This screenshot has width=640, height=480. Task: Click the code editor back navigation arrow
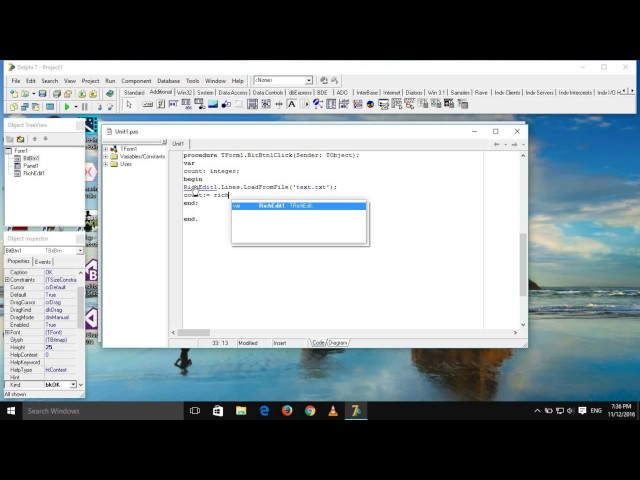(496, 144)
